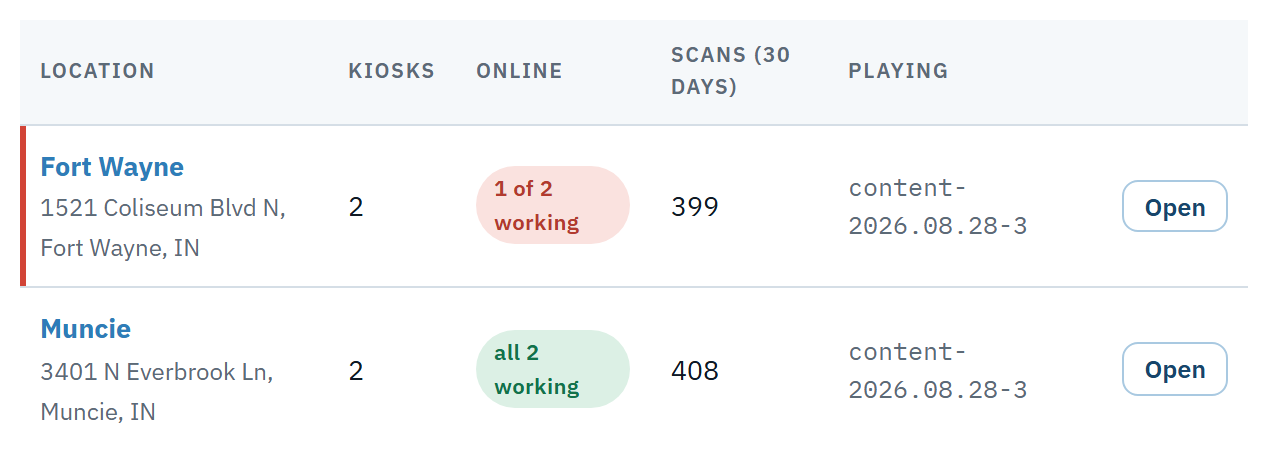Click the Fort Wayne address text
This screenshot has width=1268, height=470.
pyautogui.click(x=163, y=228)
